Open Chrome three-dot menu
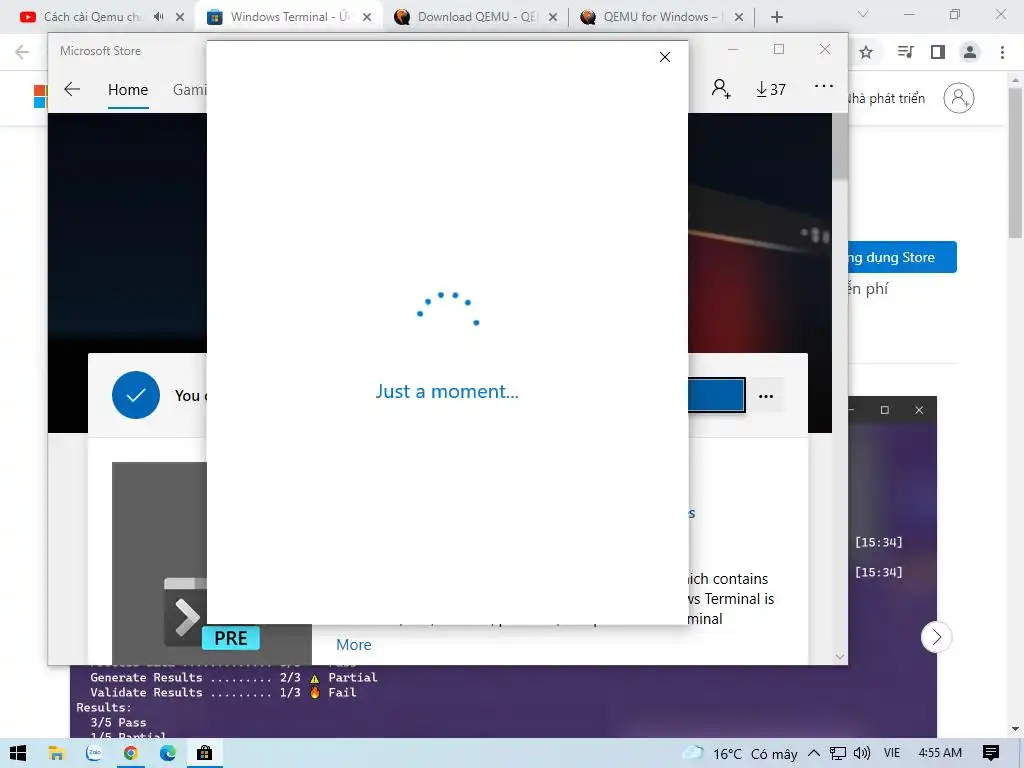Viewport: 1024px width, 768px height. tap(1002, 52)
